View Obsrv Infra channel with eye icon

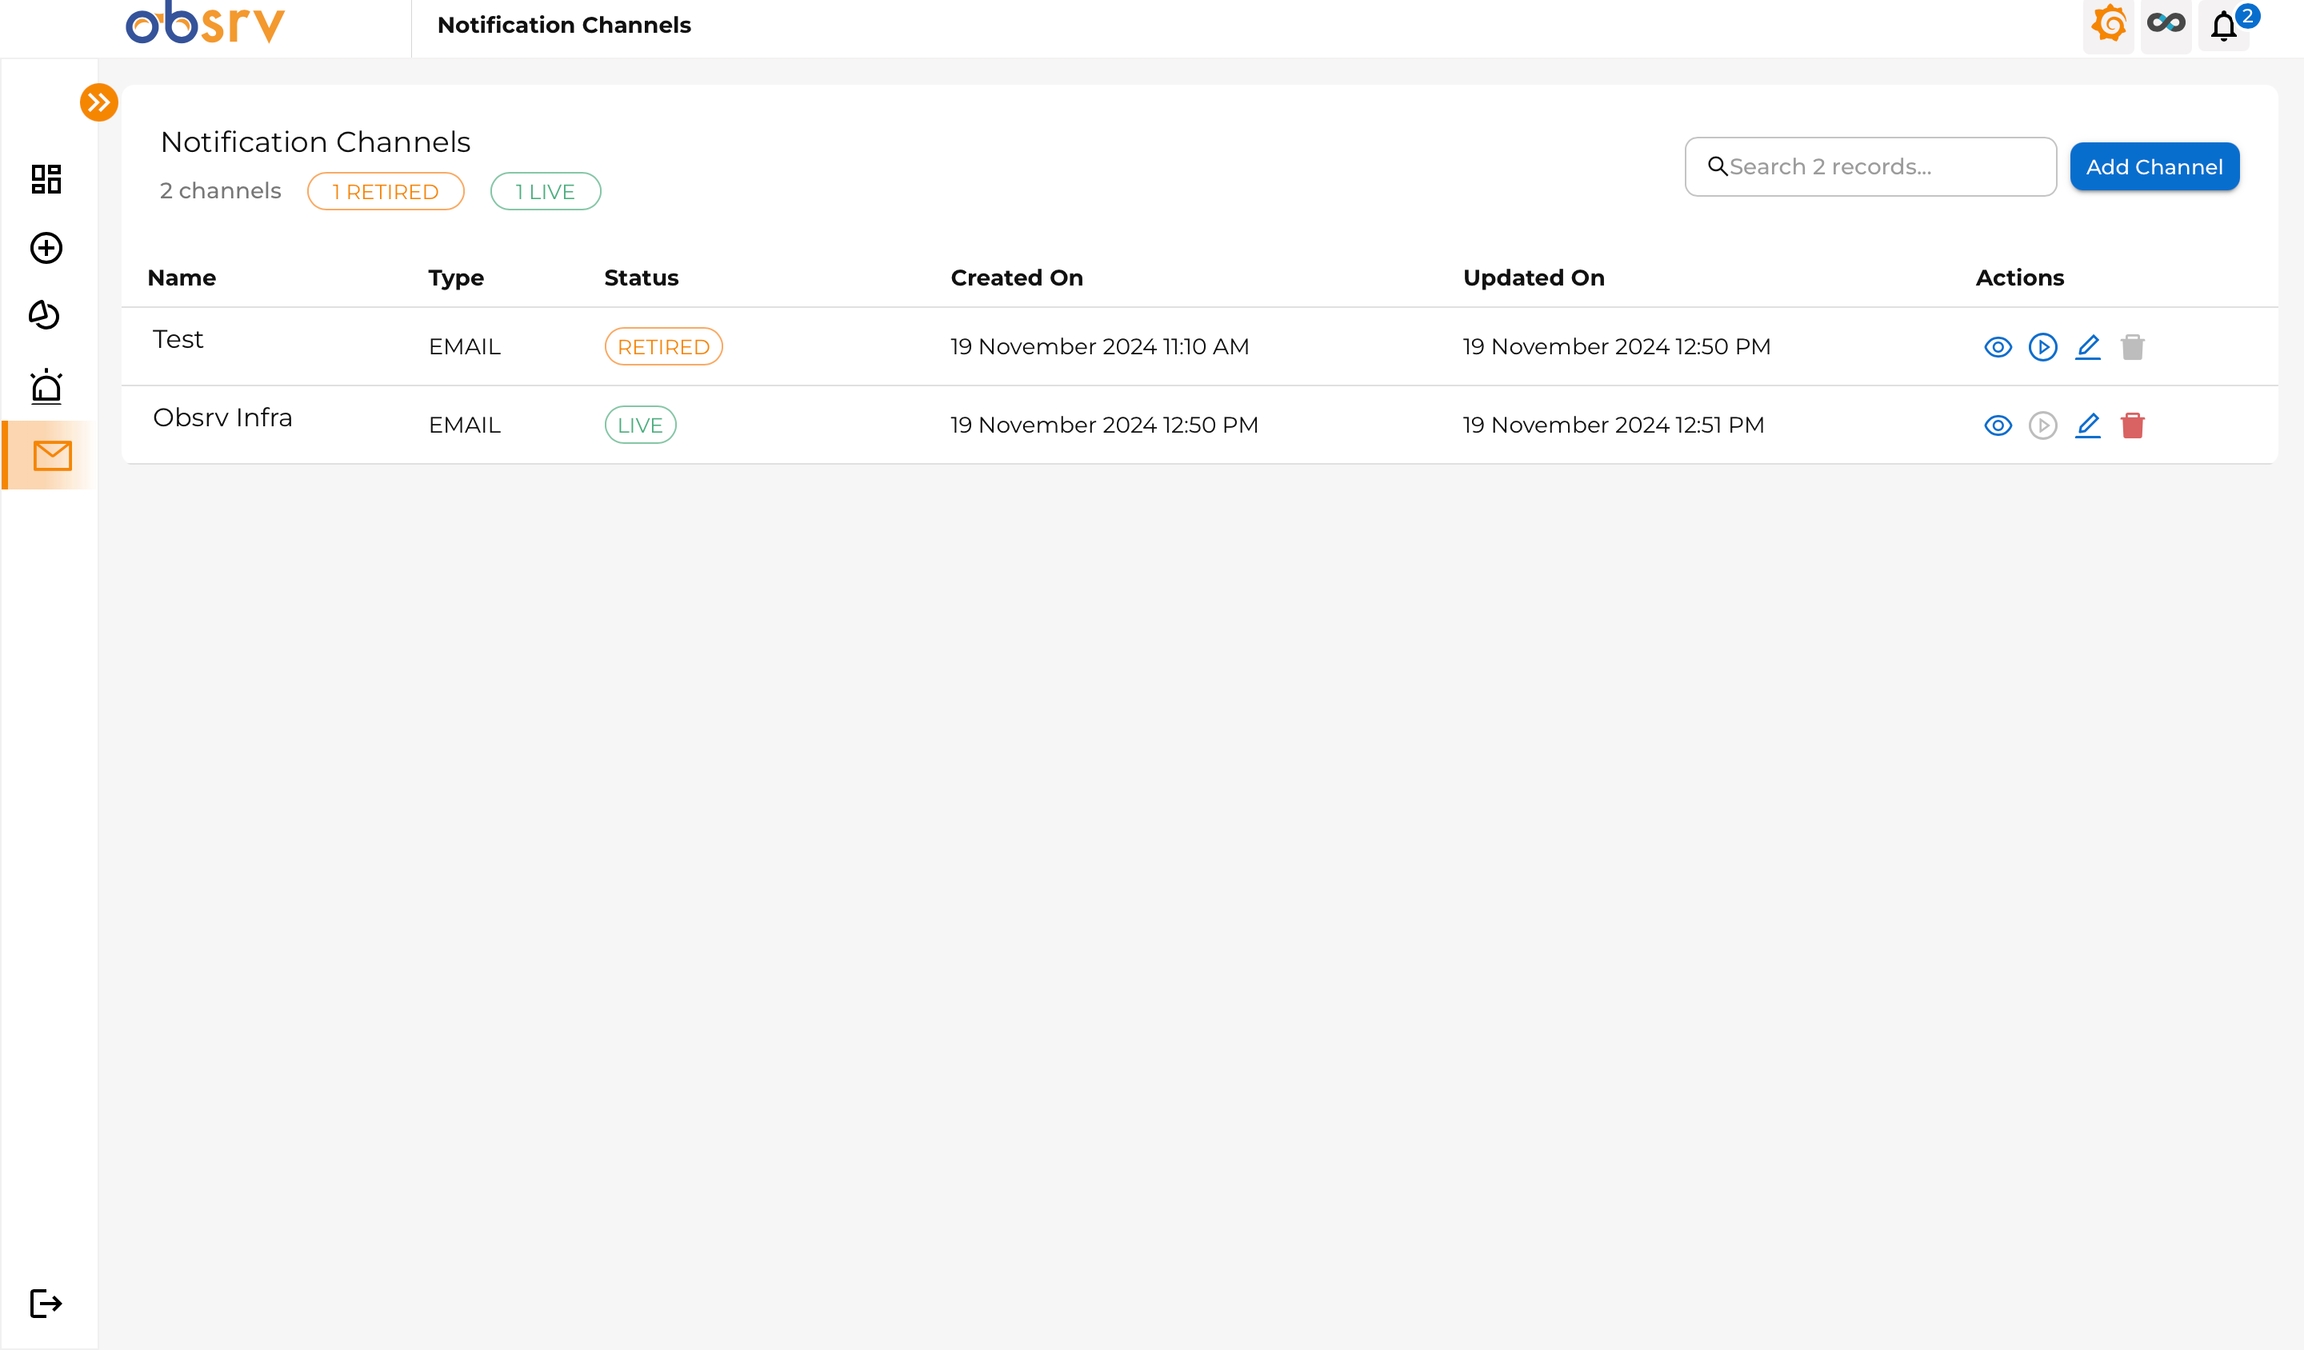1998,425
